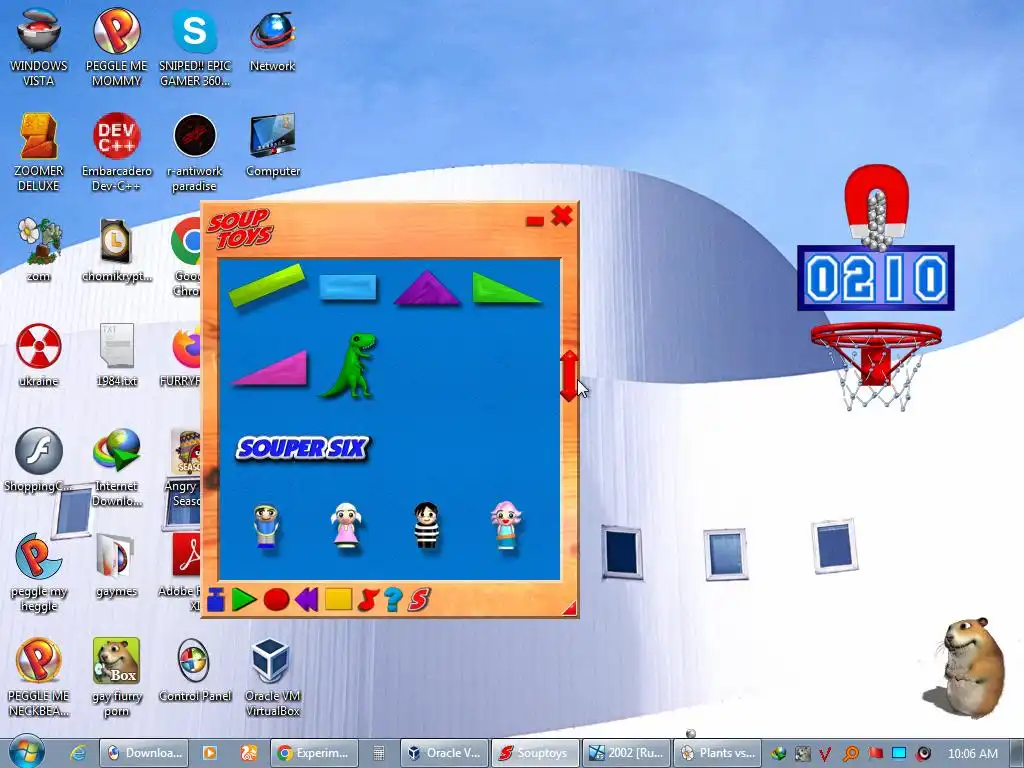The image size is (1024, 768).
Task: Select the r-antiwork paradise icon
Action: [195, 152]
